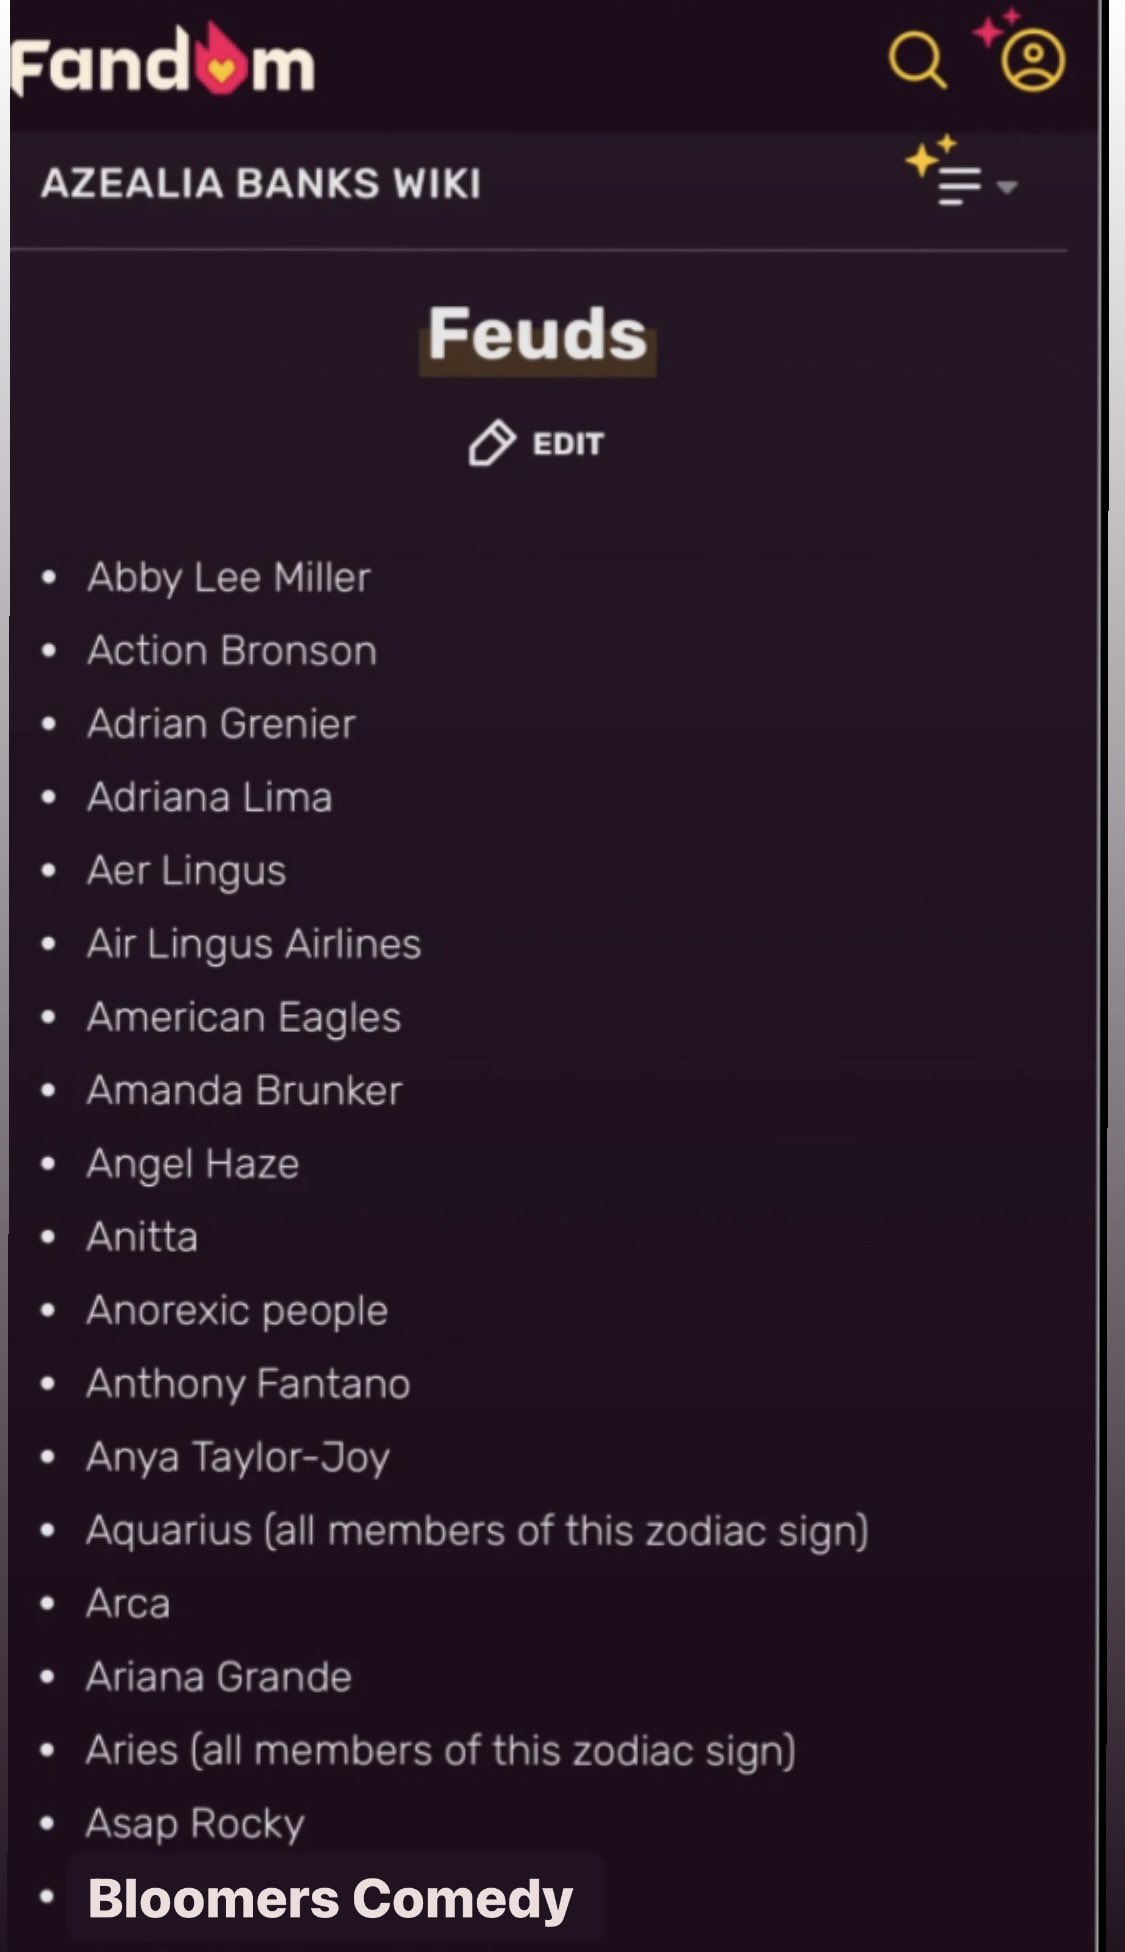Open the Abby Lee Miller entry

pos(229,577)
